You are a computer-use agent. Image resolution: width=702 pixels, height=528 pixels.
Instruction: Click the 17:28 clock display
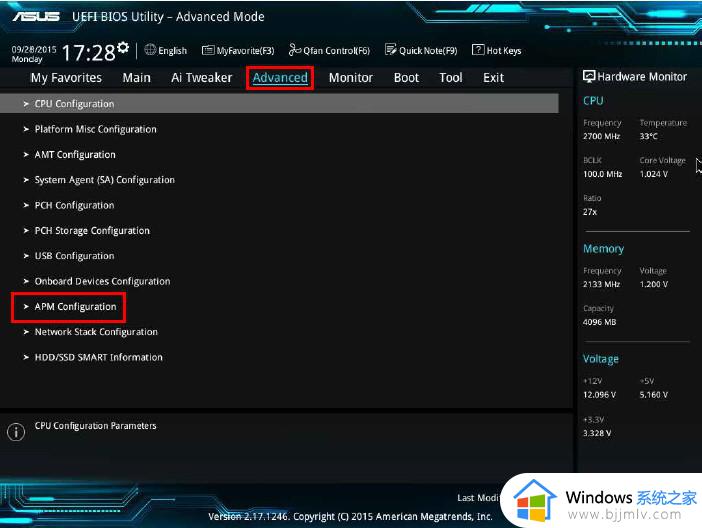click(x=88, y=53)
